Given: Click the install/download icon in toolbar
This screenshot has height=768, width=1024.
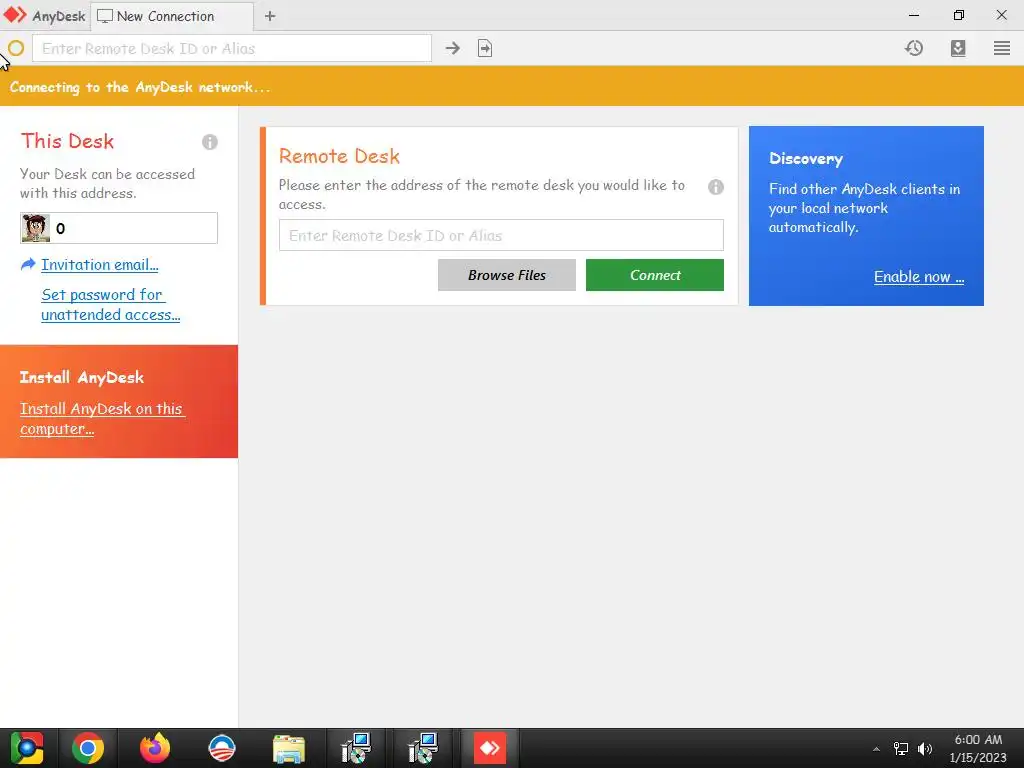Looking at the screenshot, I should point(957,48).
